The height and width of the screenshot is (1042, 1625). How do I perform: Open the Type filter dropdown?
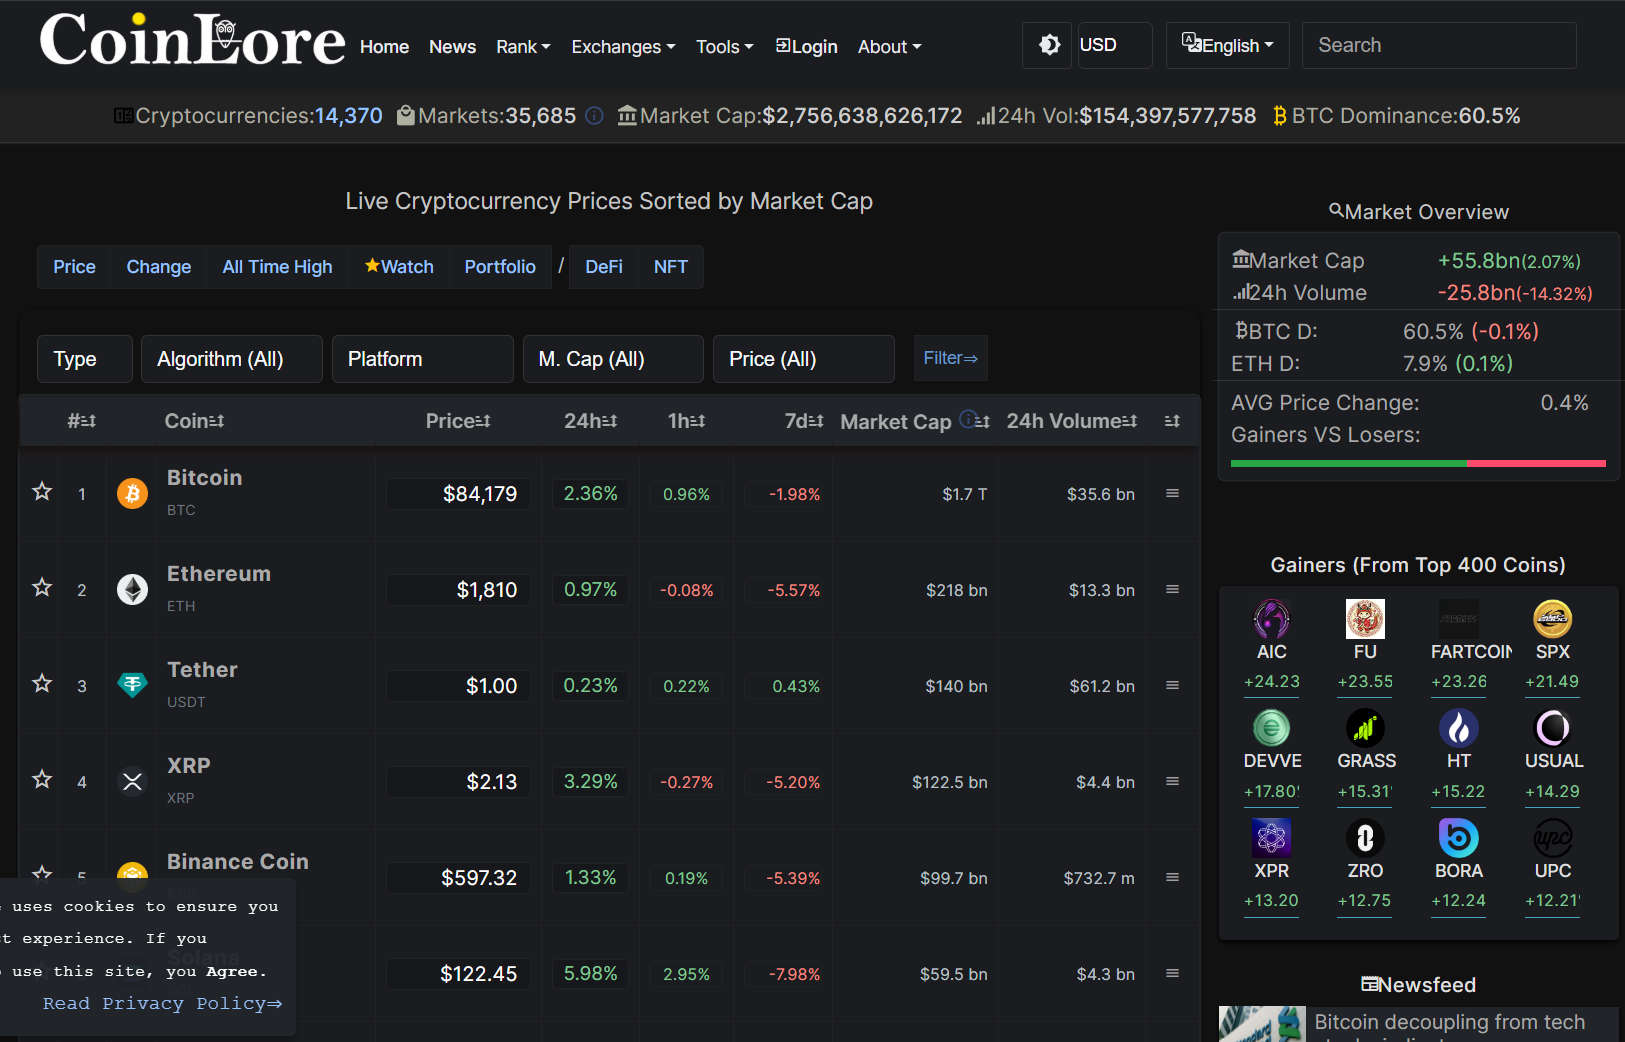(85, 359)
